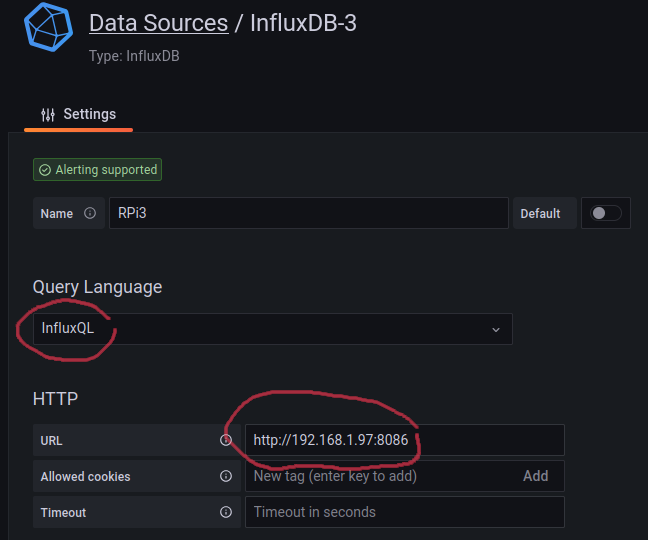
Task: Click the Name label
Action: coord(57,214)
